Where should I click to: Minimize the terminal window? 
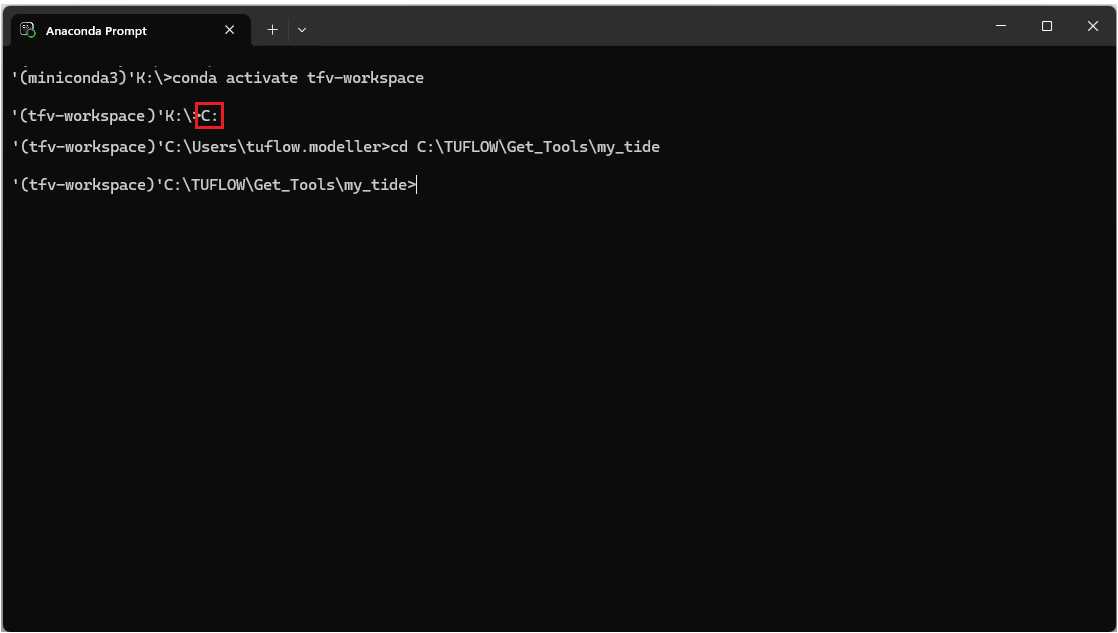pyautogui.click(x=1001, y=26)
